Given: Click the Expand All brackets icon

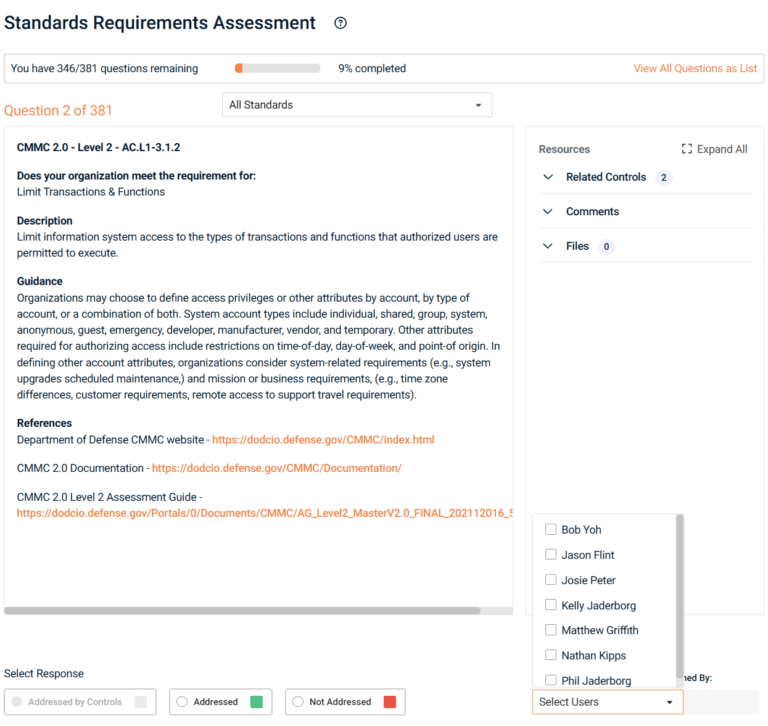Looking at the screenshot, I should click(x=687, y=149).
